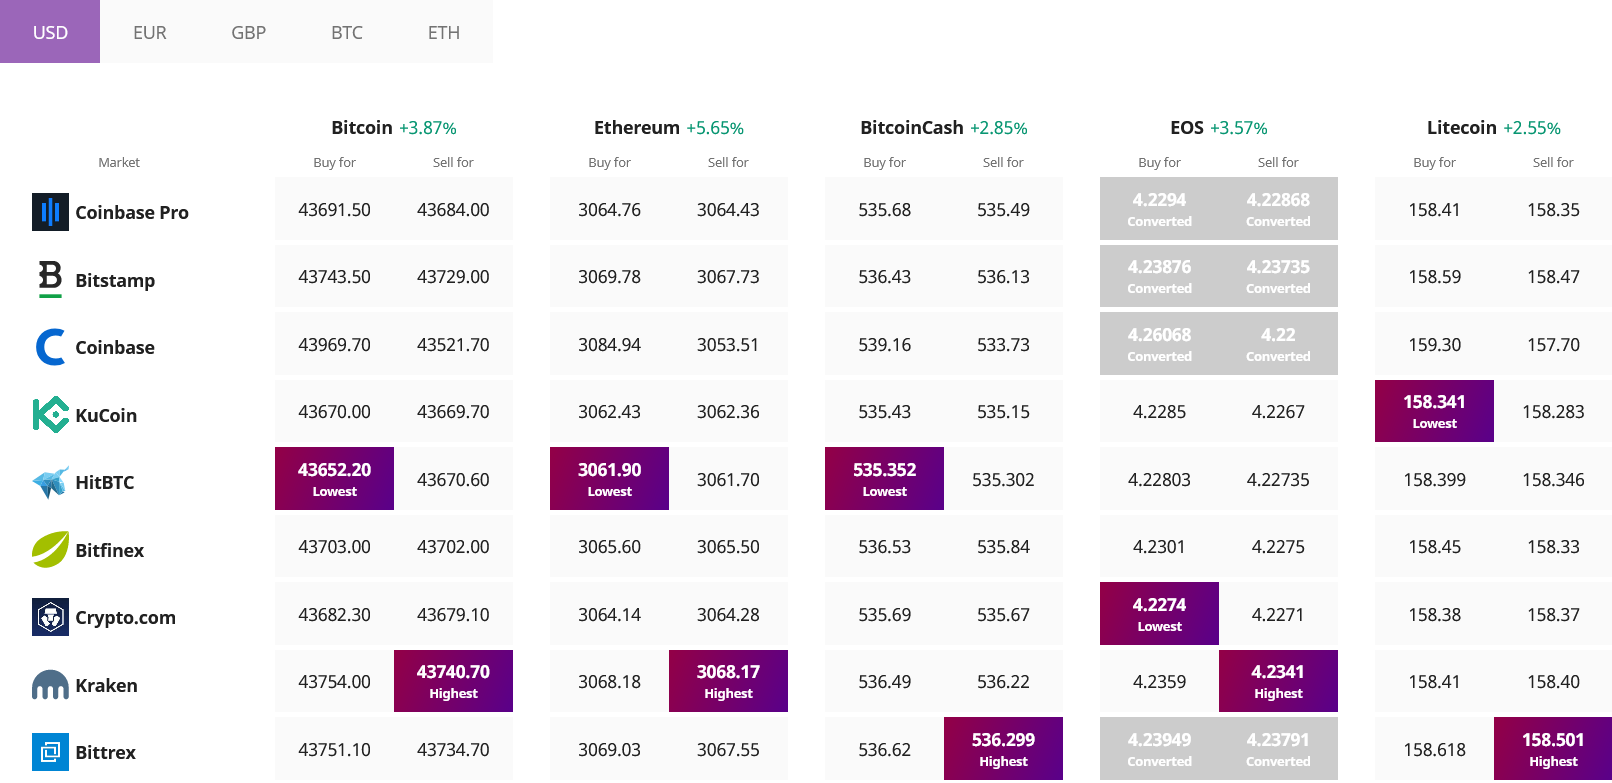Click Crypto.com Ethereum sell price 3064.28

(728, 615)
